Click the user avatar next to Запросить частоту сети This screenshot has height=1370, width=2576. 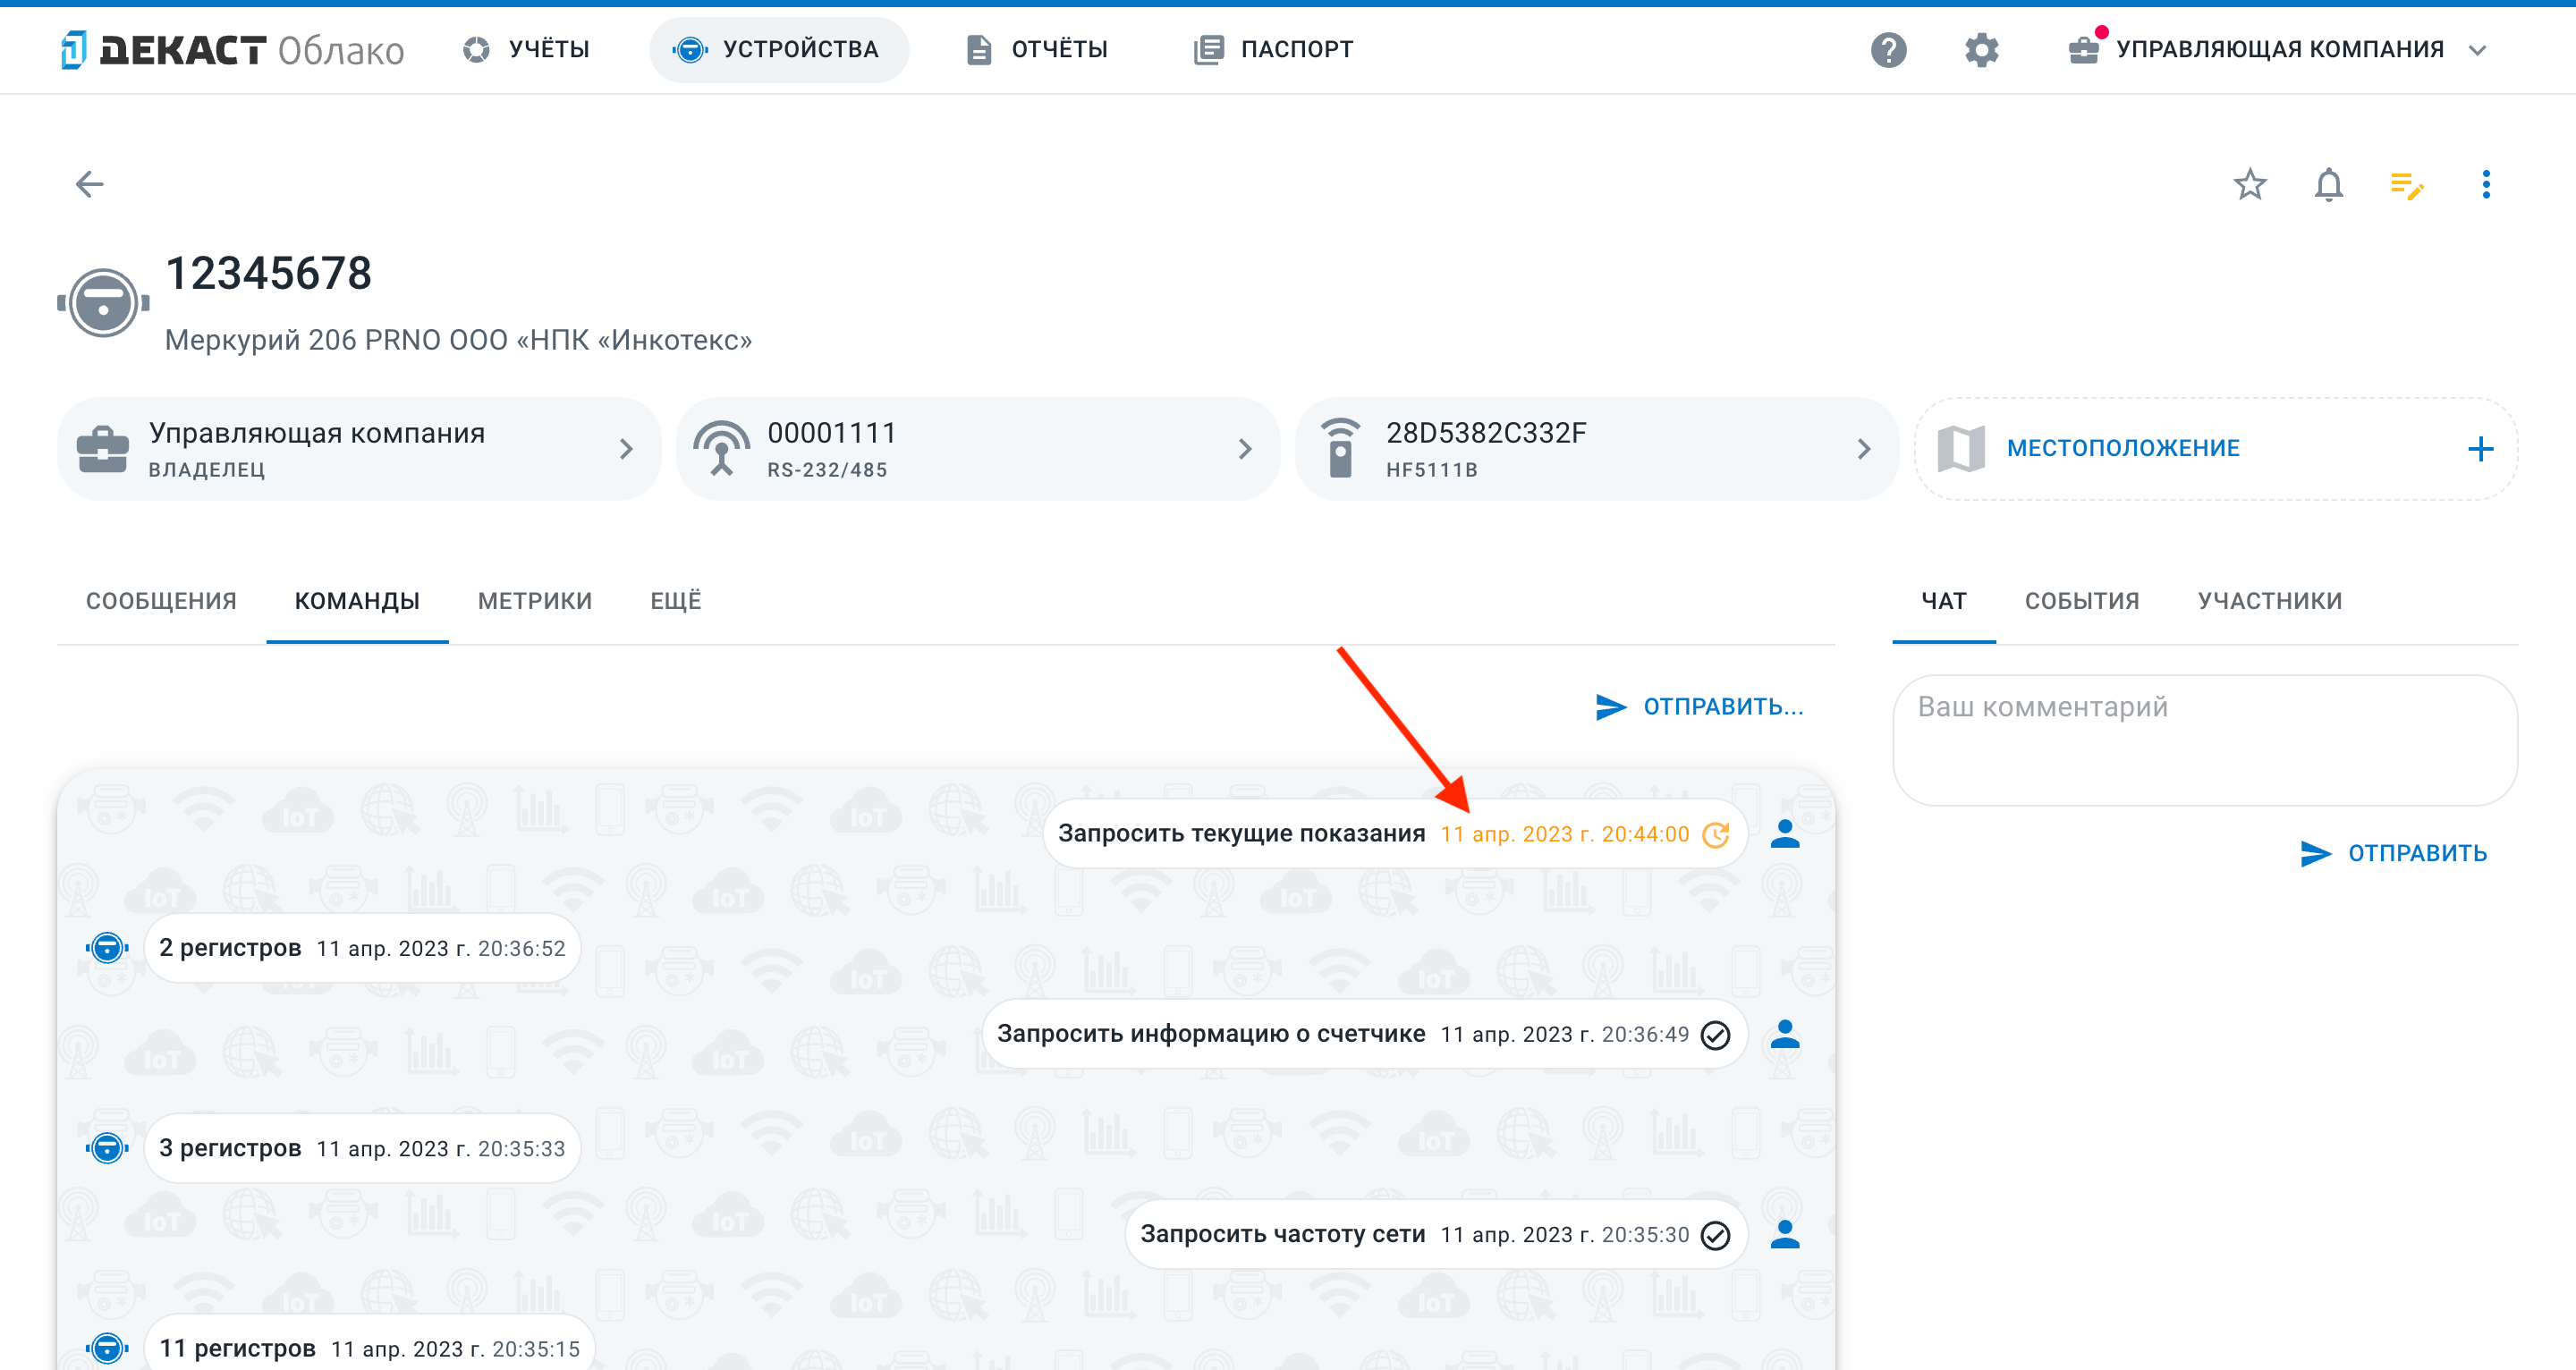pyautogui.click(x=1785, y=1234)
